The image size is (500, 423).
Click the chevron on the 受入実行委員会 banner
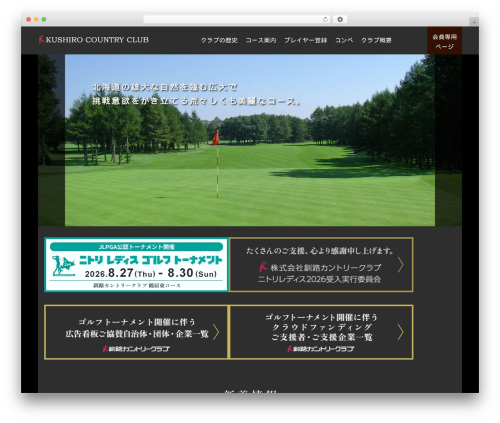click(x=400, y=265)
